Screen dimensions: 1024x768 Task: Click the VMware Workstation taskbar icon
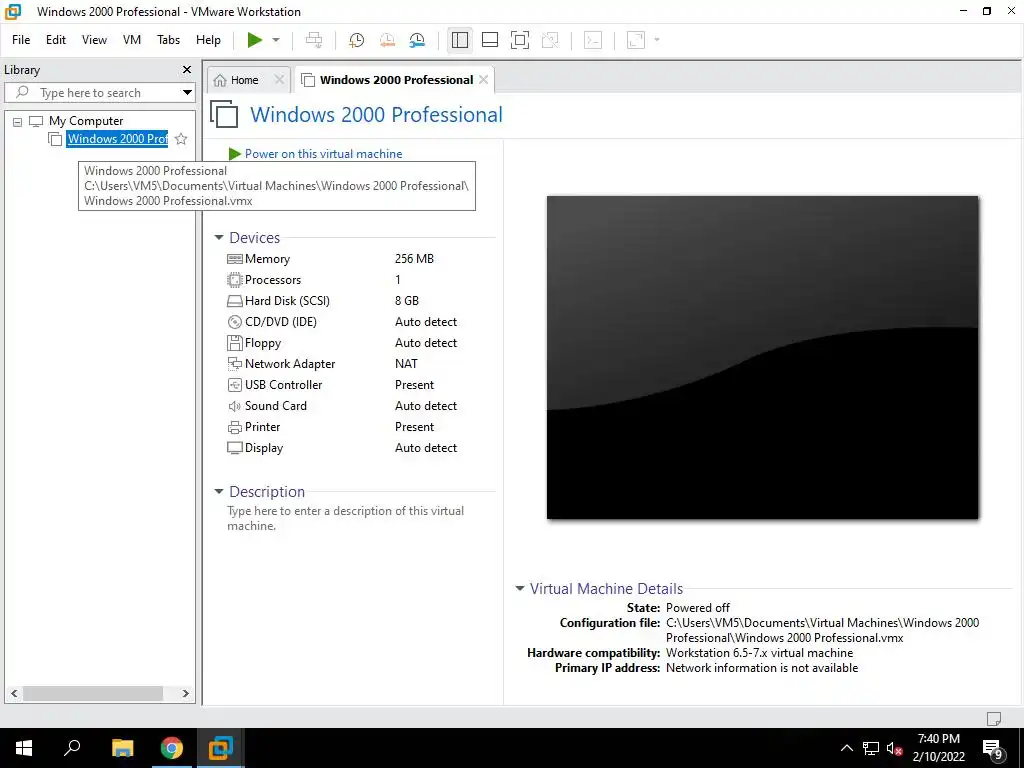tap(221, 748)
